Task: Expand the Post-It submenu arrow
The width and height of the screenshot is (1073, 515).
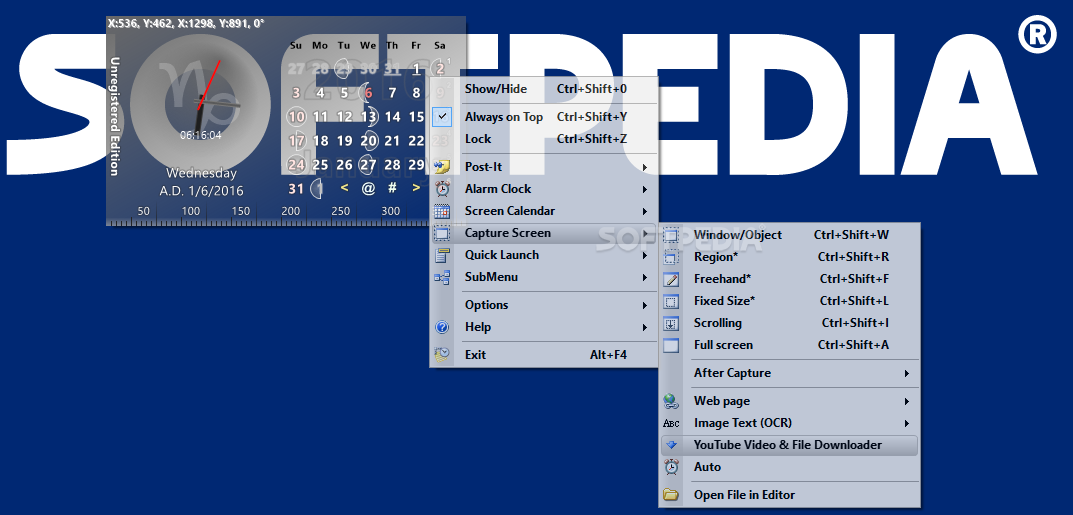Action: point(645,167)
